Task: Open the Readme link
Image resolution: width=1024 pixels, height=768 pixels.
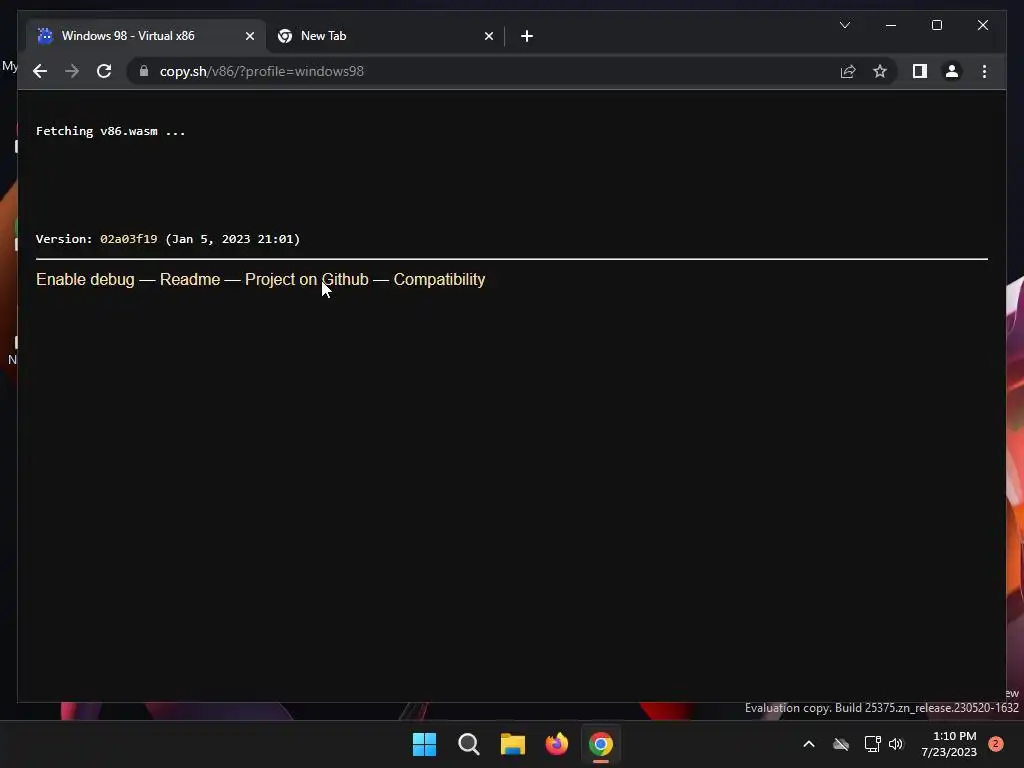Action: point(190,280)
